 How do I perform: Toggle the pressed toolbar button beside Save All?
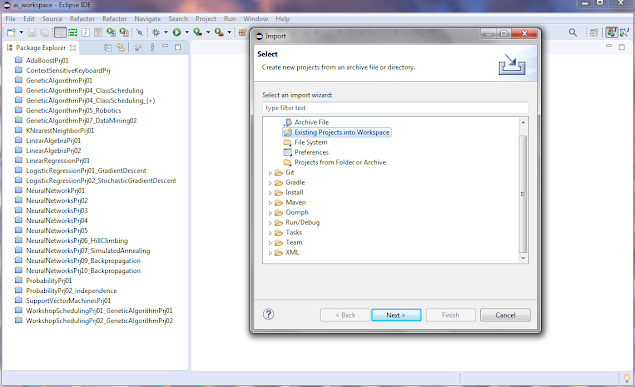click(x=60, y=32)
